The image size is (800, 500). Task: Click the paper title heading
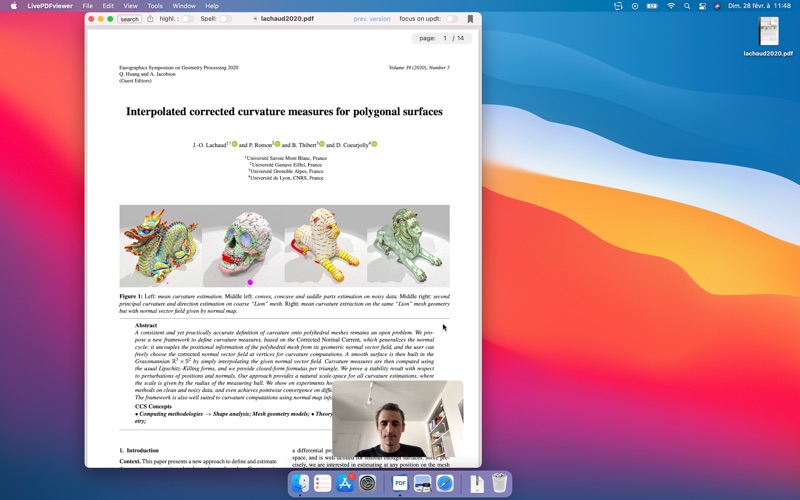click(x=284, y=112)
